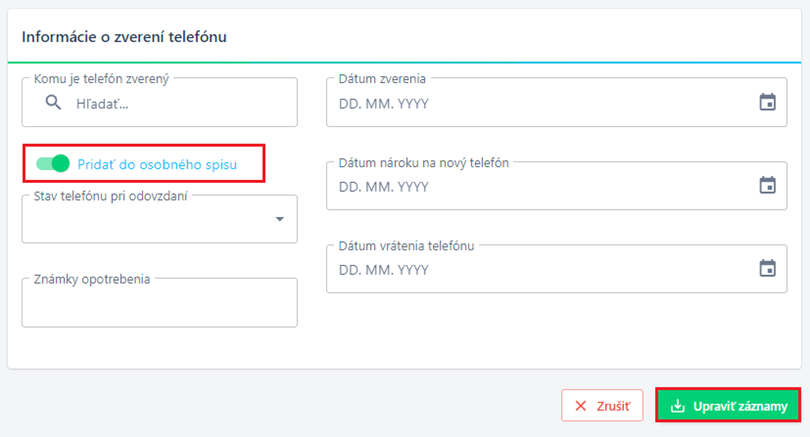Click the save icon in Upraviť záznamy
This screenshot has height=437, width=810.
click(677, 406)
